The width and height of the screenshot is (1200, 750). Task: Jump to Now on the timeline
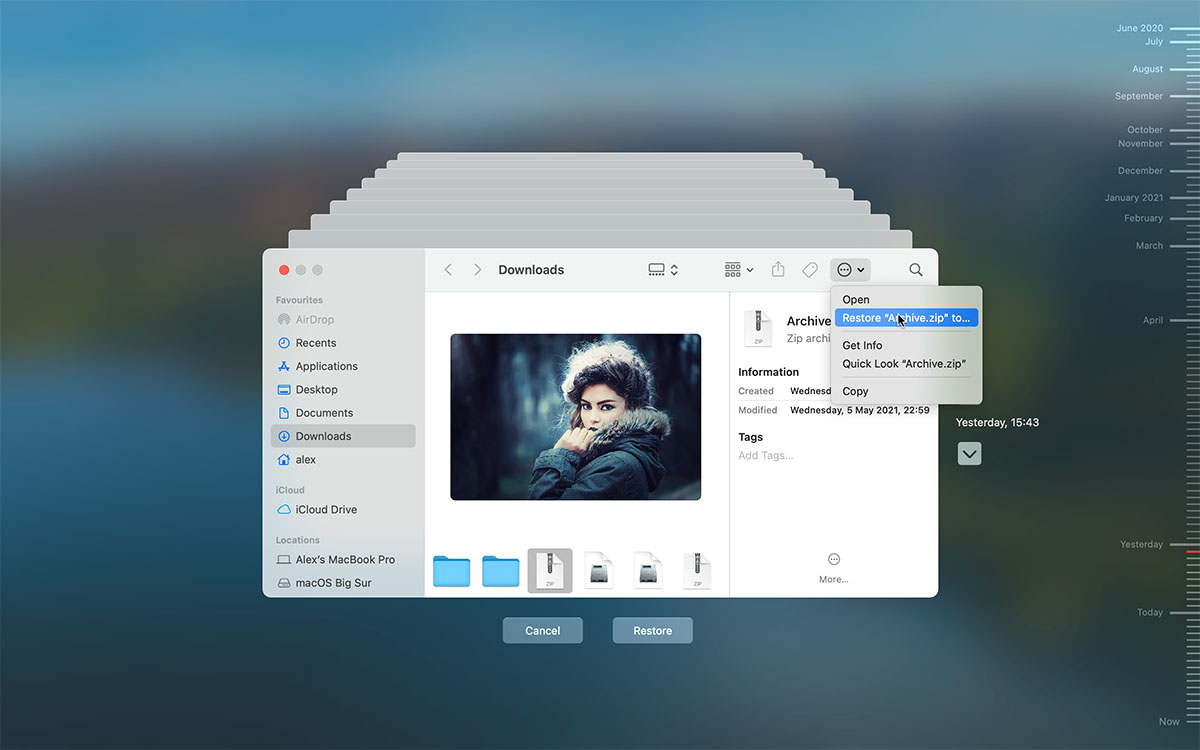tap(1169, 722)
